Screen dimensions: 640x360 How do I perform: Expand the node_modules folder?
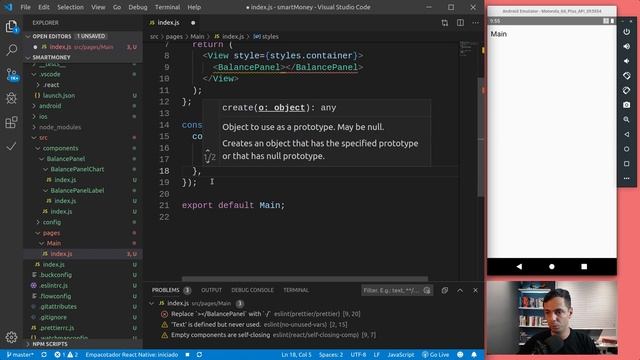point(60,127)
